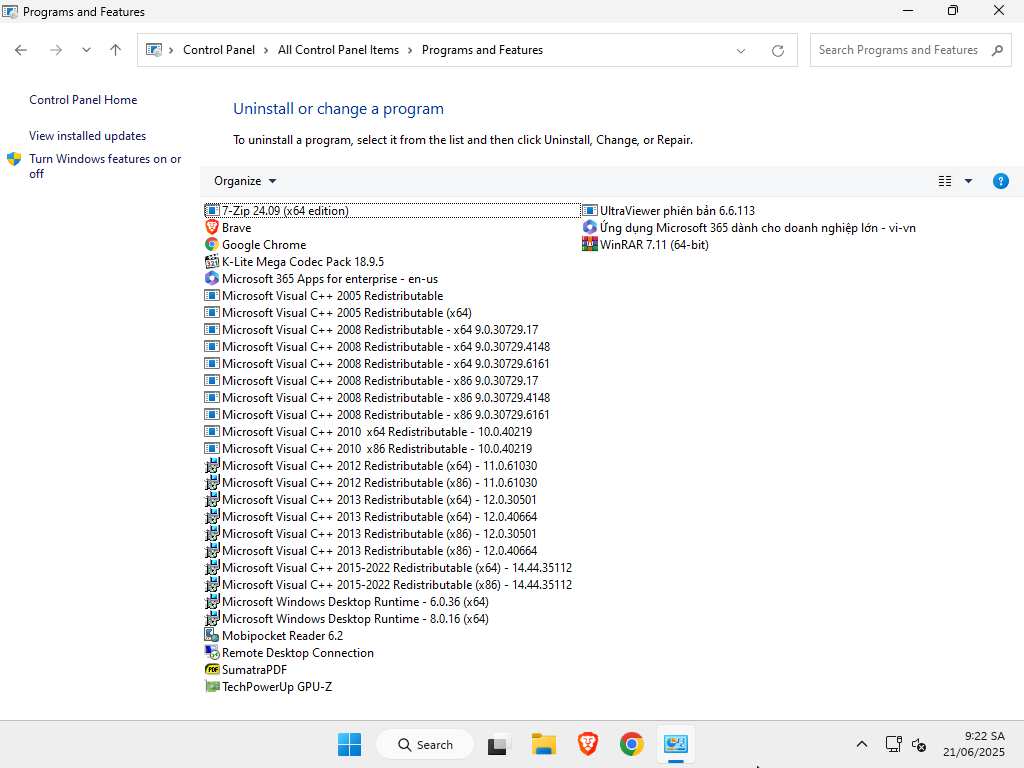Click Control Panel in the breadcrumb path
Screen dimensions: 1024x768
(219, 50)
